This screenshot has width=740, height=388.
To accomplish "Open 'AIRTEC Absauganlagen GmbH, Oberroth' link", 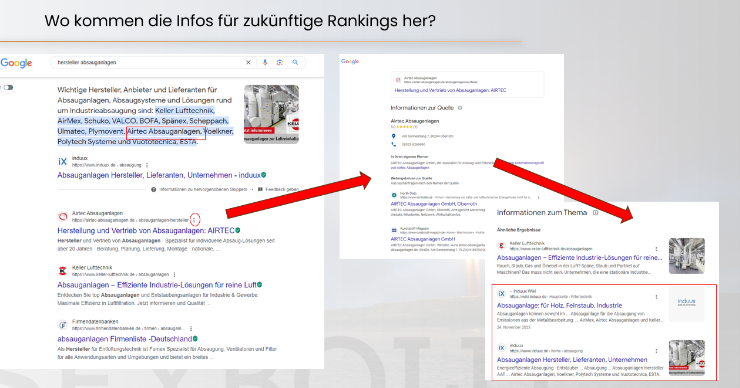I will (434, 204).
